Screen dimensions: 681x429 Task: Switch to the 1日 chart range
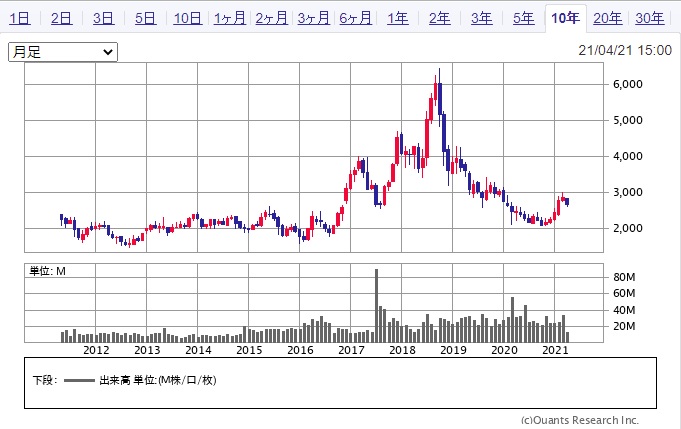[20, 19]
